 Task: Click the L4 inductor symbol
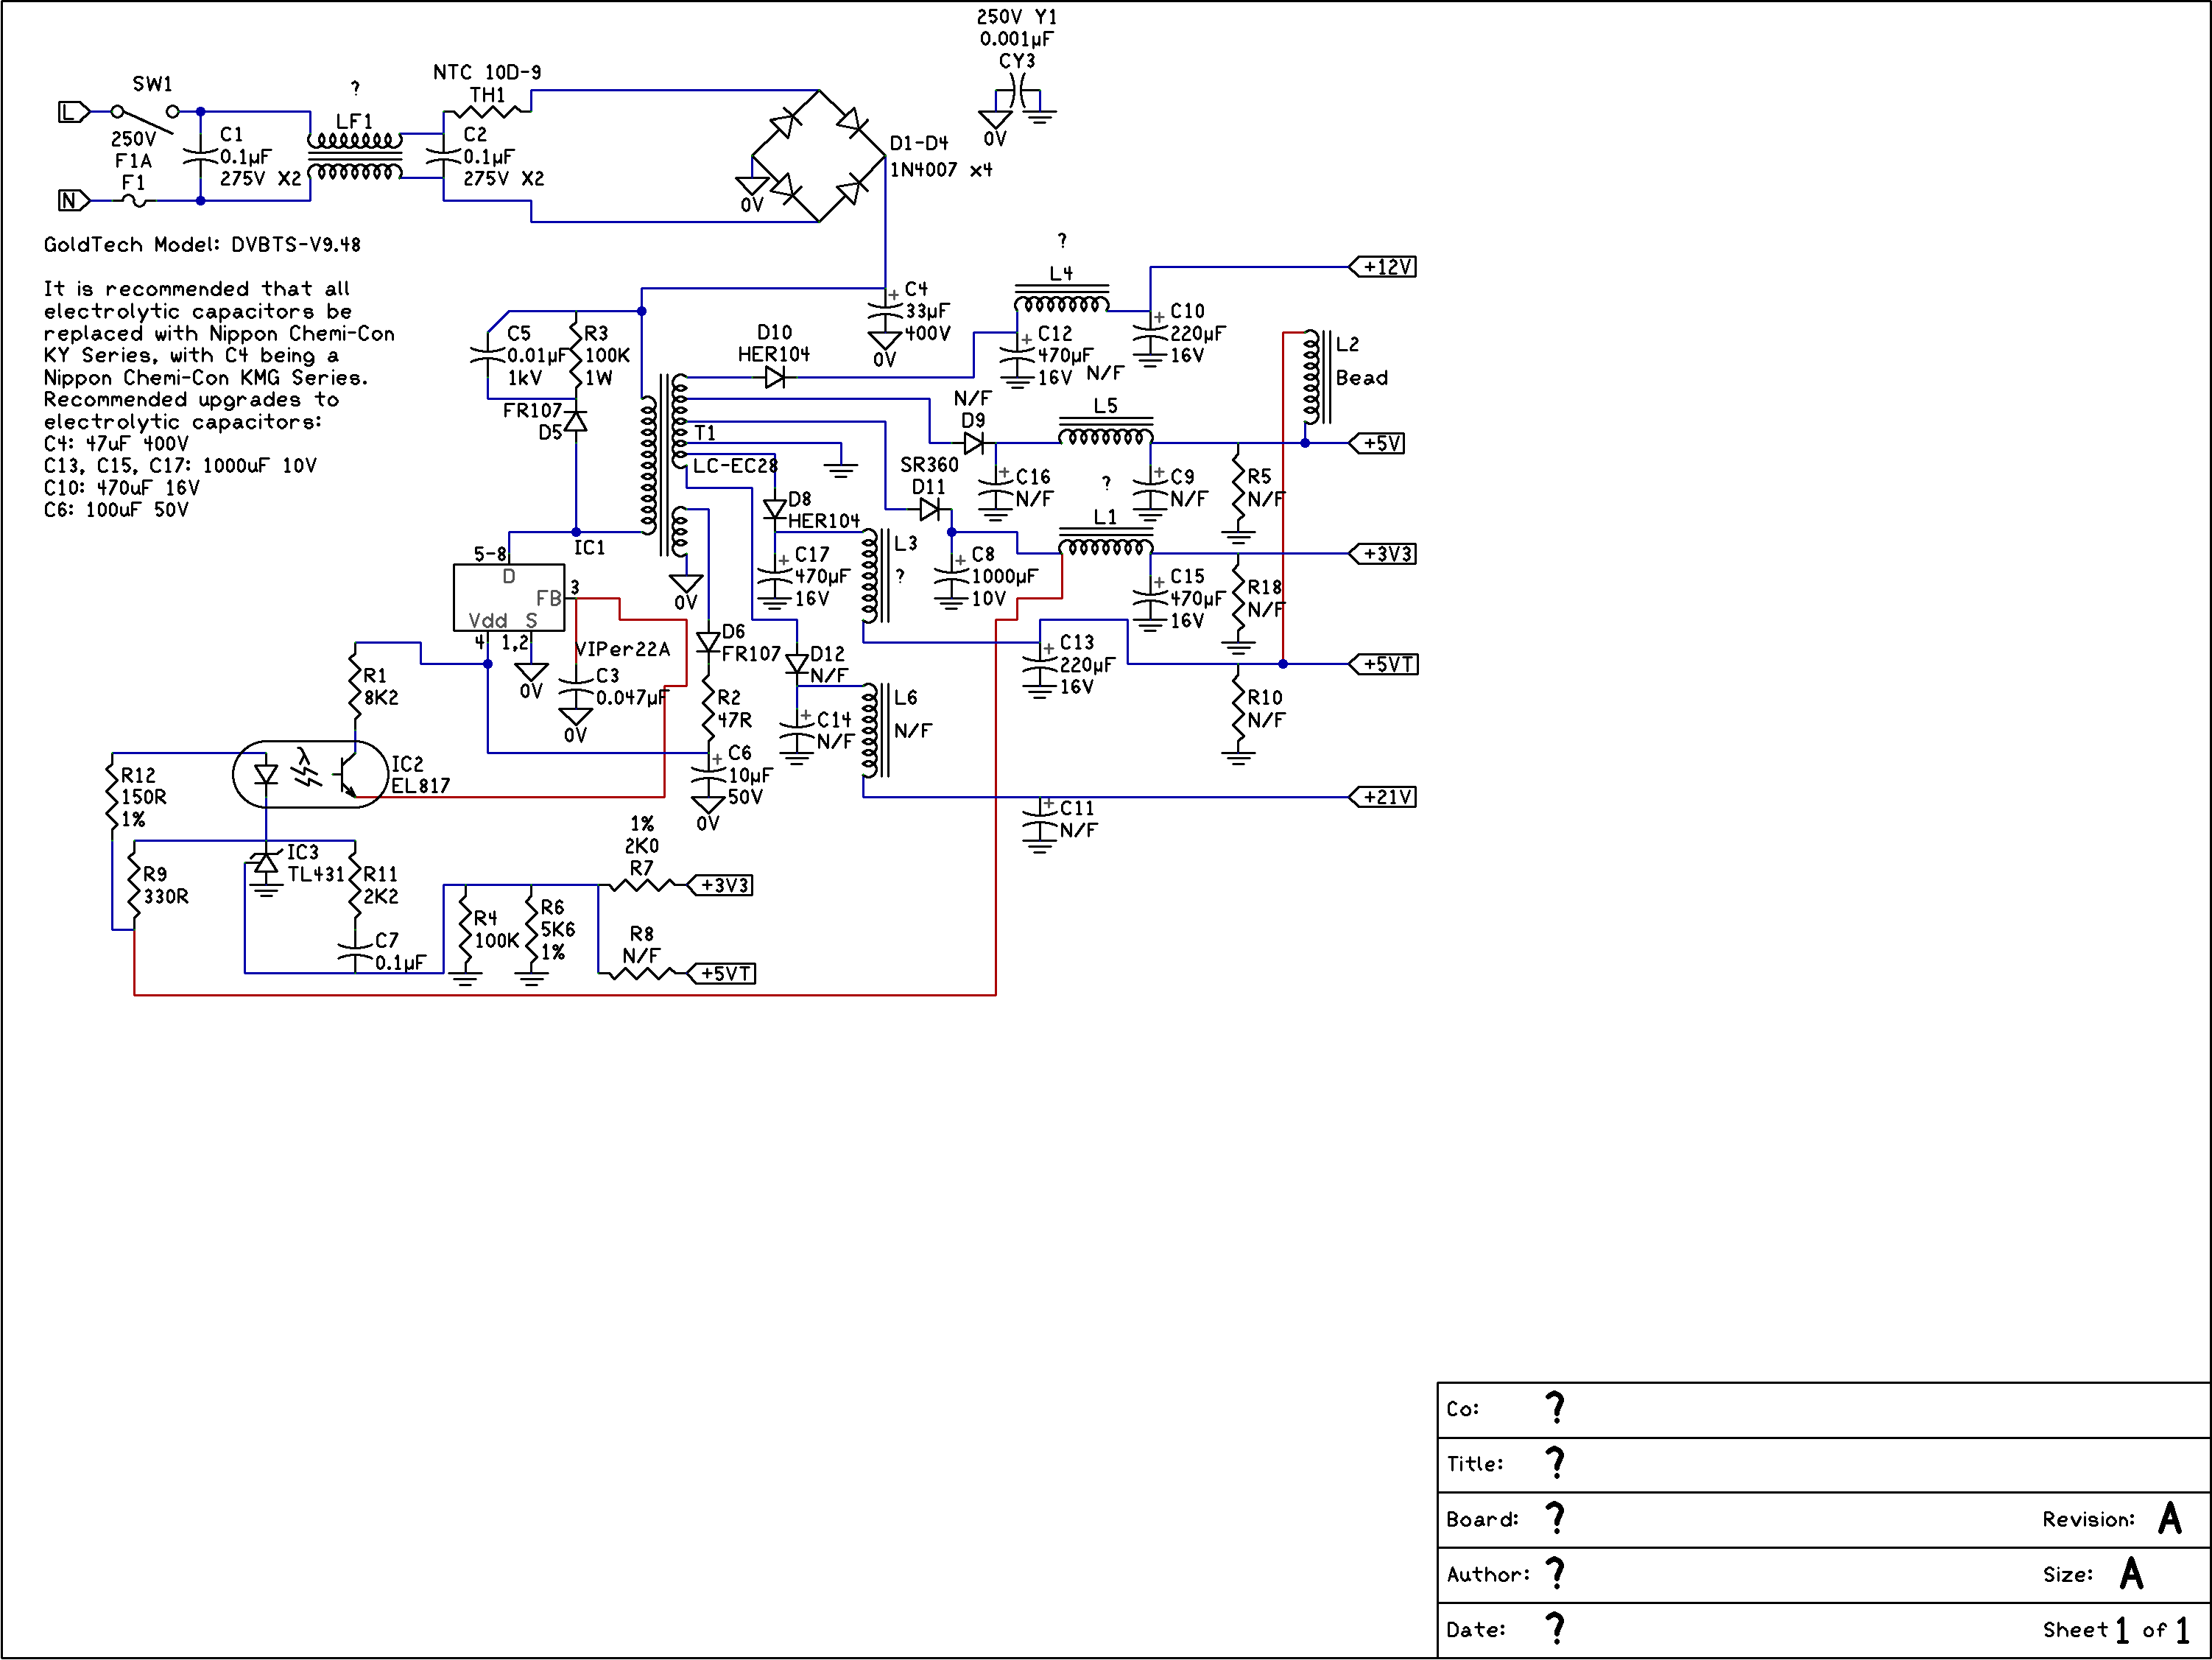tap(1061, 299)
